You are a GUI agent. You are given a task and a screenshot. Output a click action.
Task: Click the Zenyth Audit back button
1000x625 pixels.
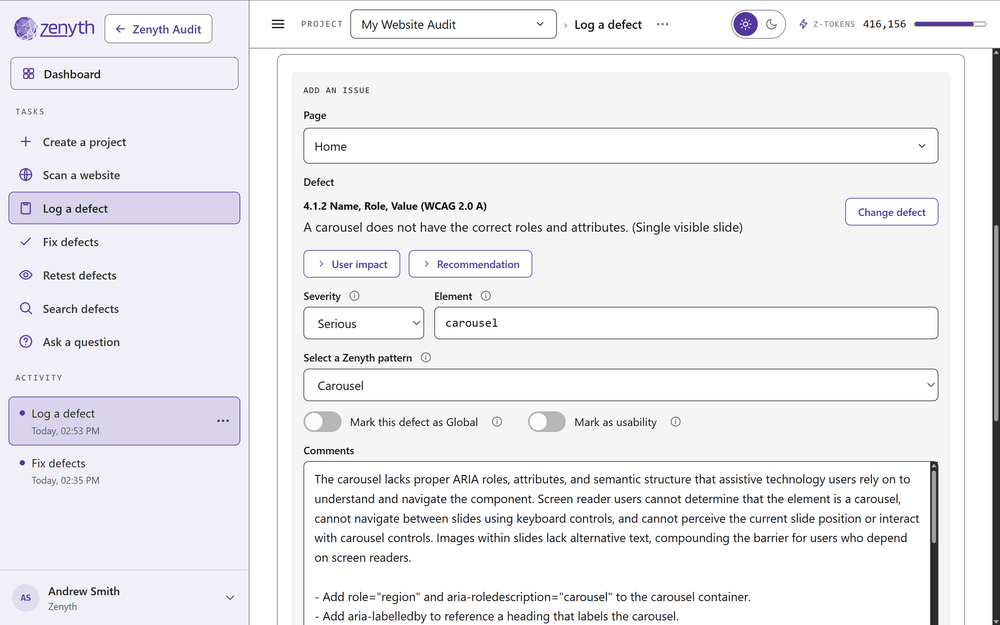click(x=158, y=29)
